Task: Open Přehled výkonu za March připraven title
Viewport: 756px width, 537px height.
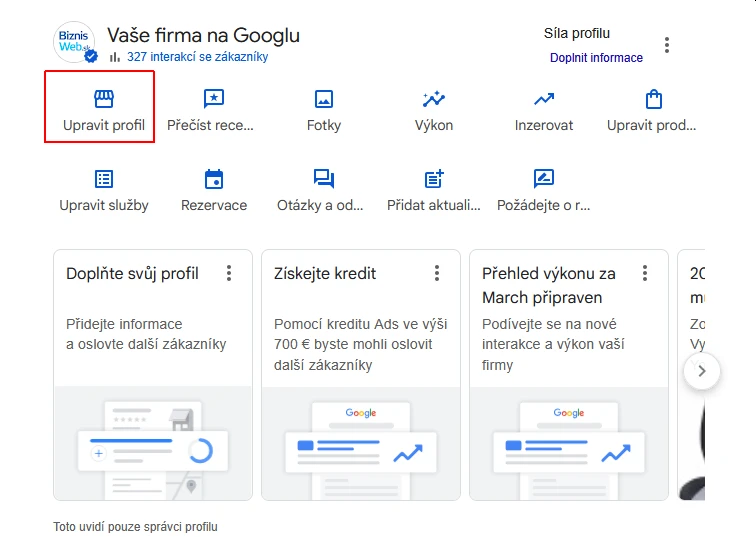Action: (548, 285)
